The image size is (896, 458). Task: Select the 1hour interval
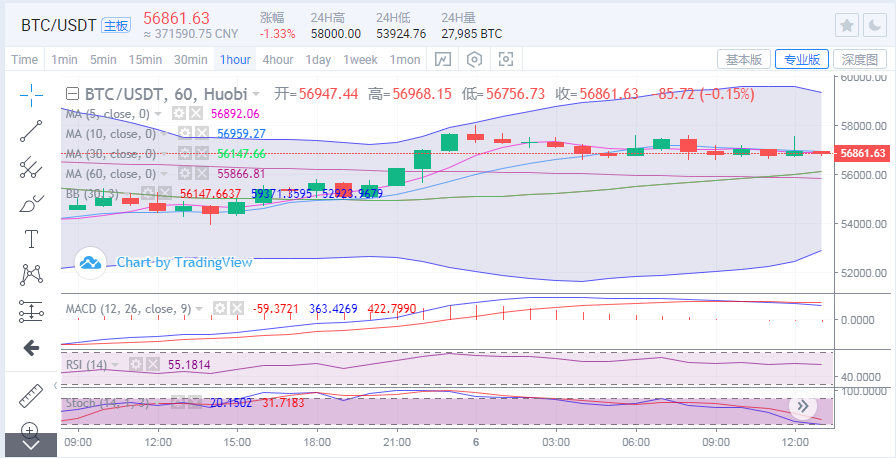(235, 59)
